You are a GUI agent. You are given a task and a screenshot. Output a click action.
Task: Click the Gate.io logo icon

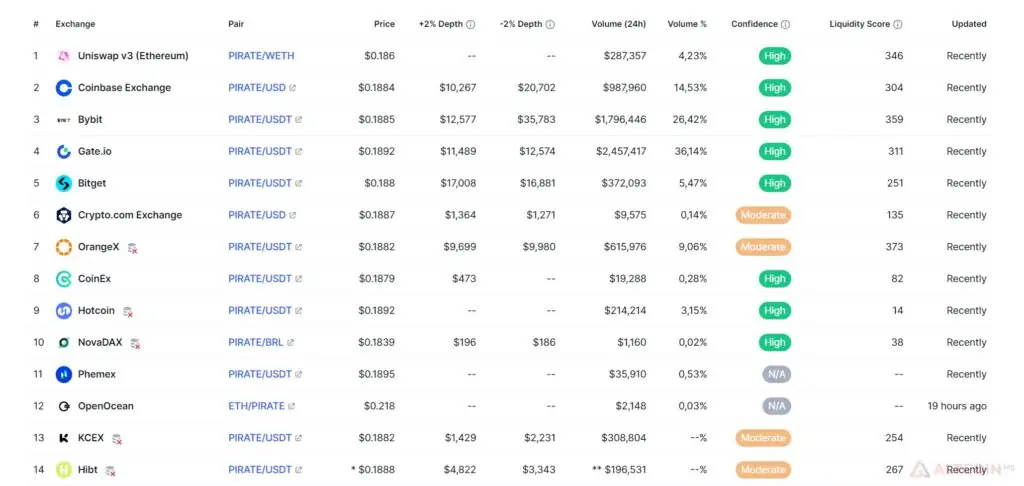[x=63, y=152]
